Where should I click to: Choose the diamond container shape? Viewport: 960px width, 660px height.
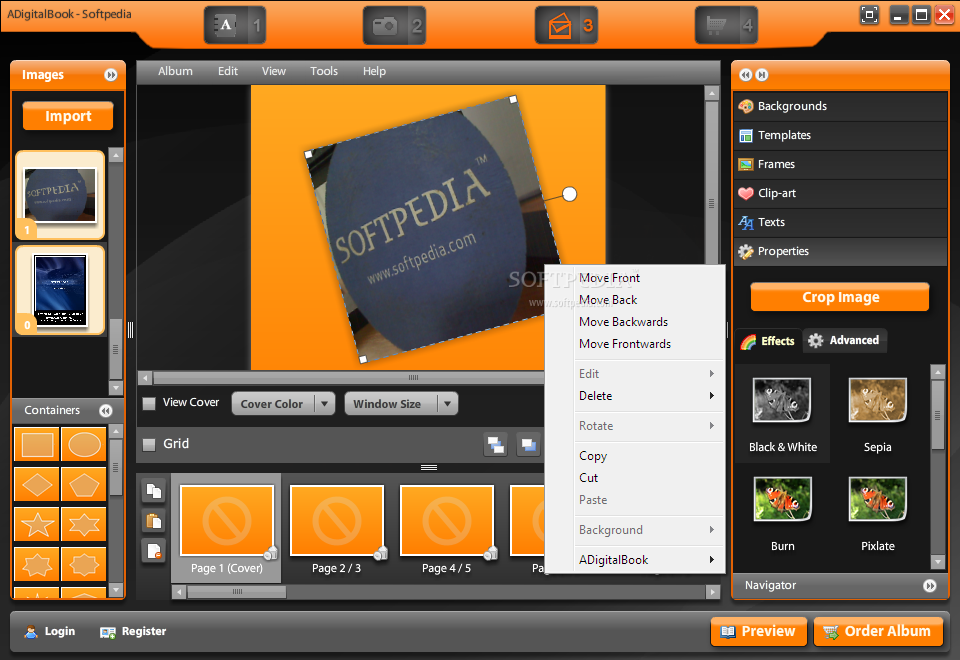[x=37, y=484]
